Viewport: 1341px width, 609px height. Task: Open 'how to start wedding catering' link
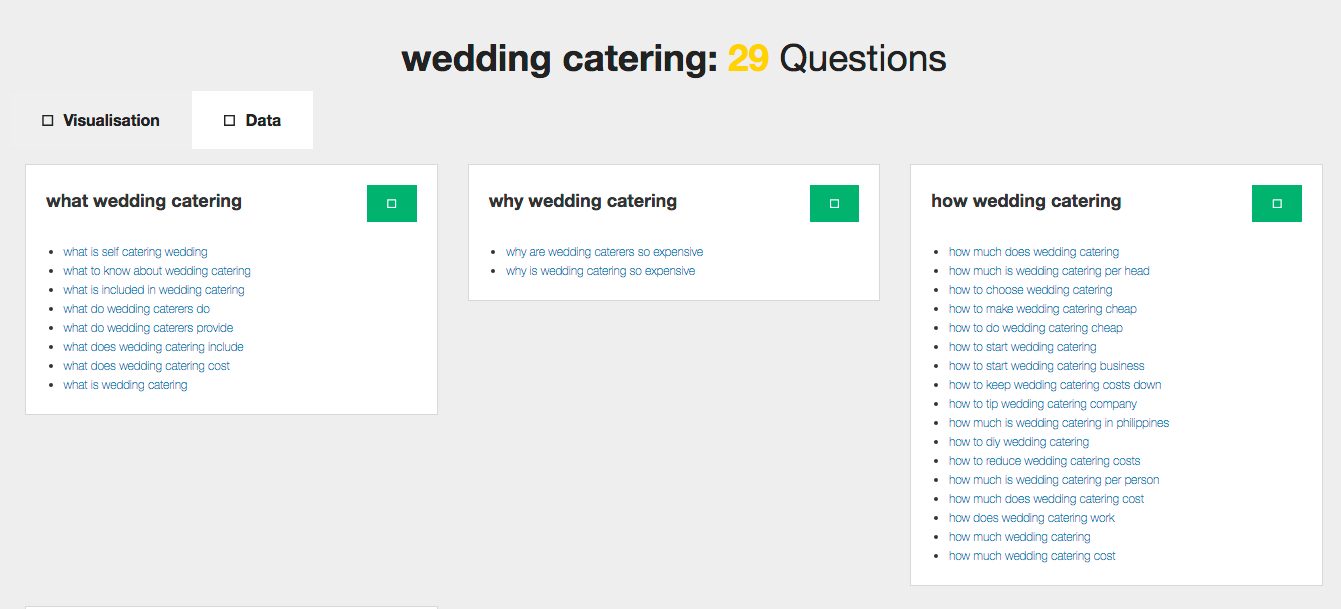1022,347
